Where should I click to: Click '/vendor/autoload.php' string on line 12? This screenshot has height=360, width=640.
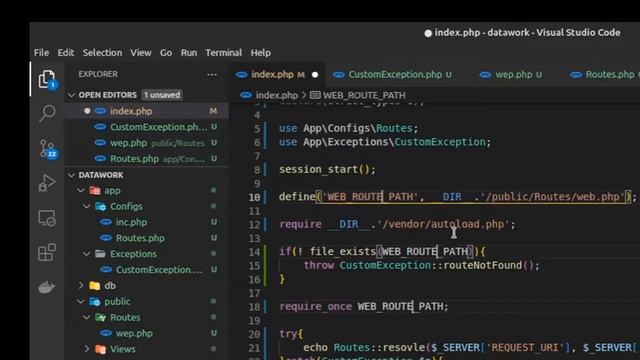coord(443,224)
